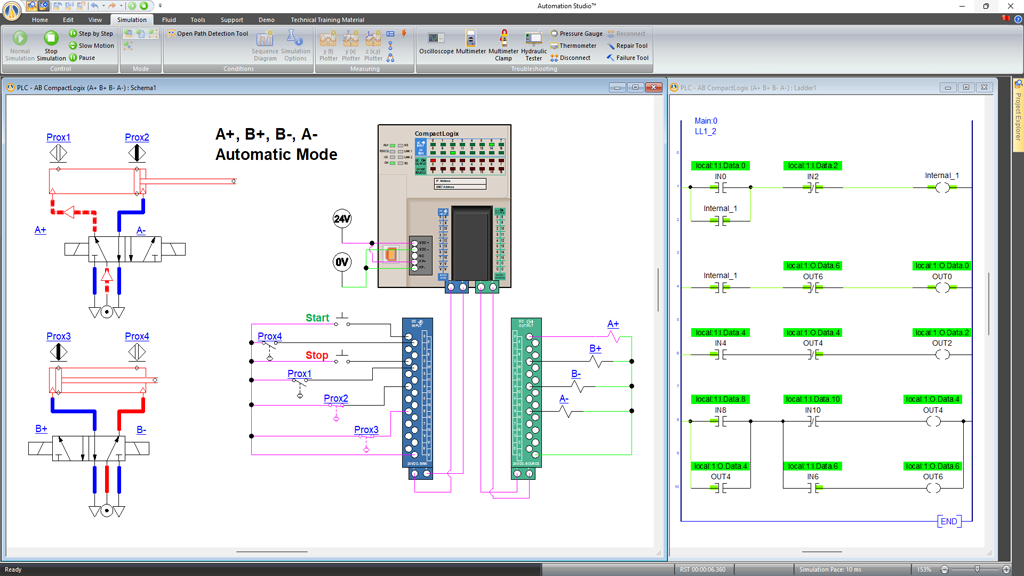Image resolution: width=1024 pixels, height=576 pixels.
Task: Click the Stop Simulation button
Action: (50, 45)
